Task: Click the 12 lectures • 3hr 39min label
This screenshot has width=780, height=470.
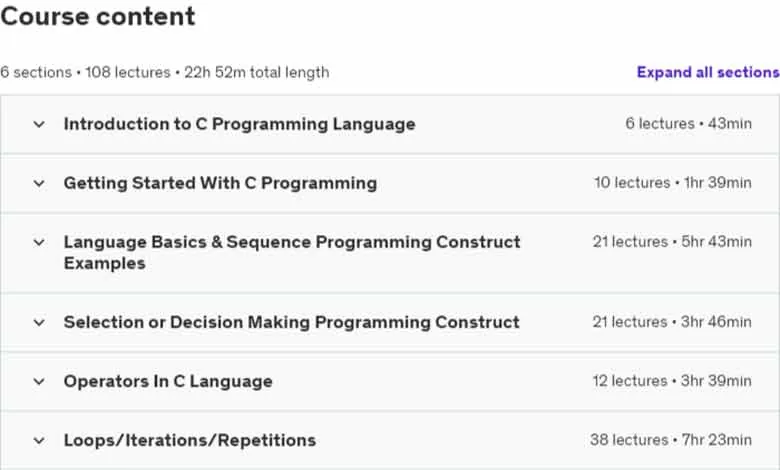Action: (672, 381)
